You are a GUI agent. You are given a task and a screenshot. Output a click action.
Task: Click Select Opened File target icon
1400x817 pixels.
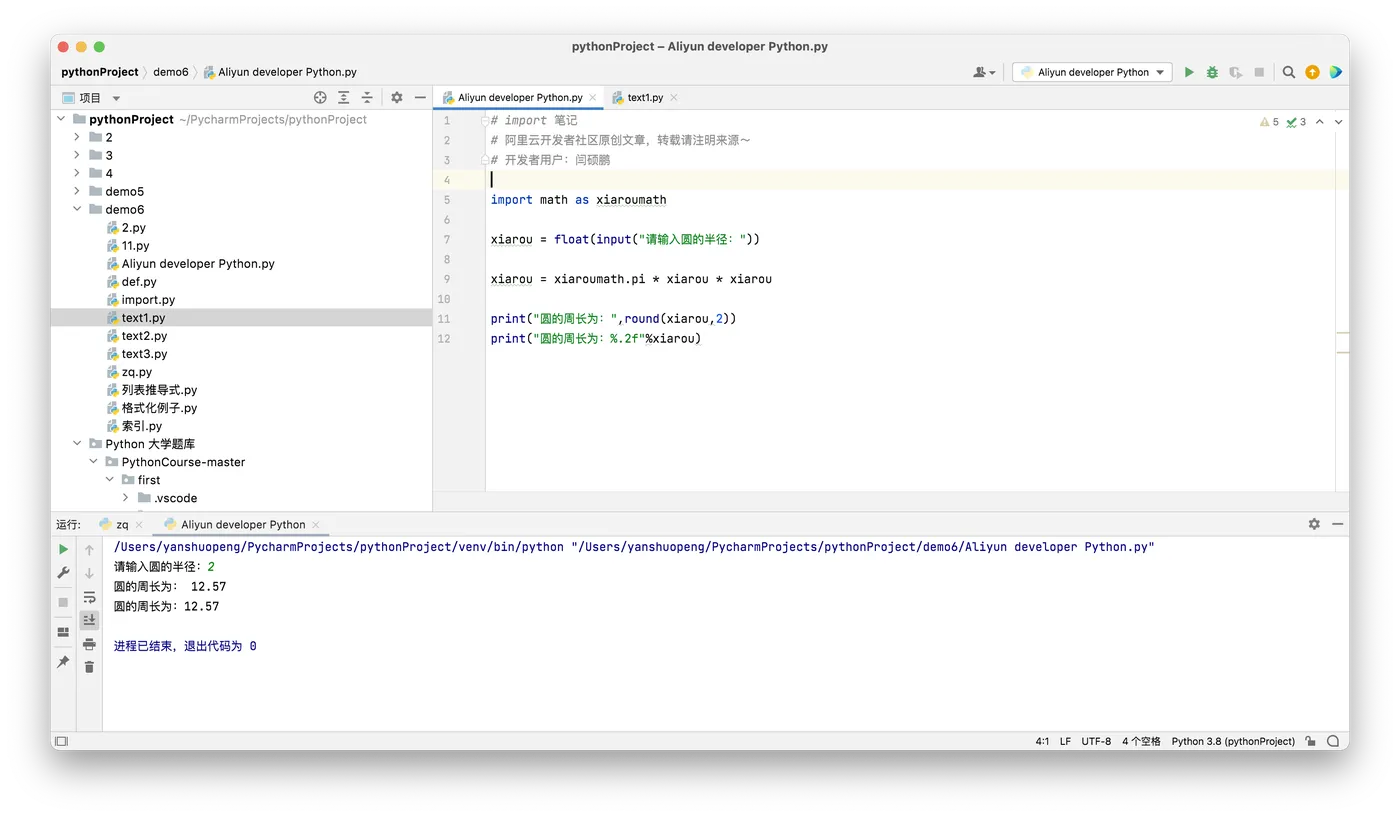(x=320, y=97)
